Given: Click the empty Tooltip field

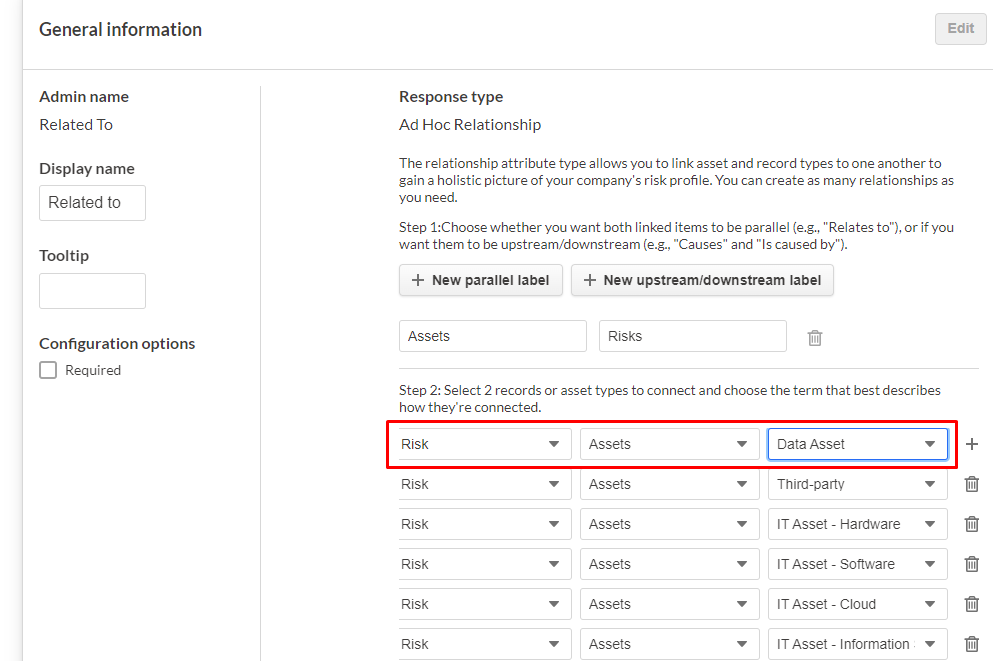Looking at the screenshot, I should tap(92, 291).
